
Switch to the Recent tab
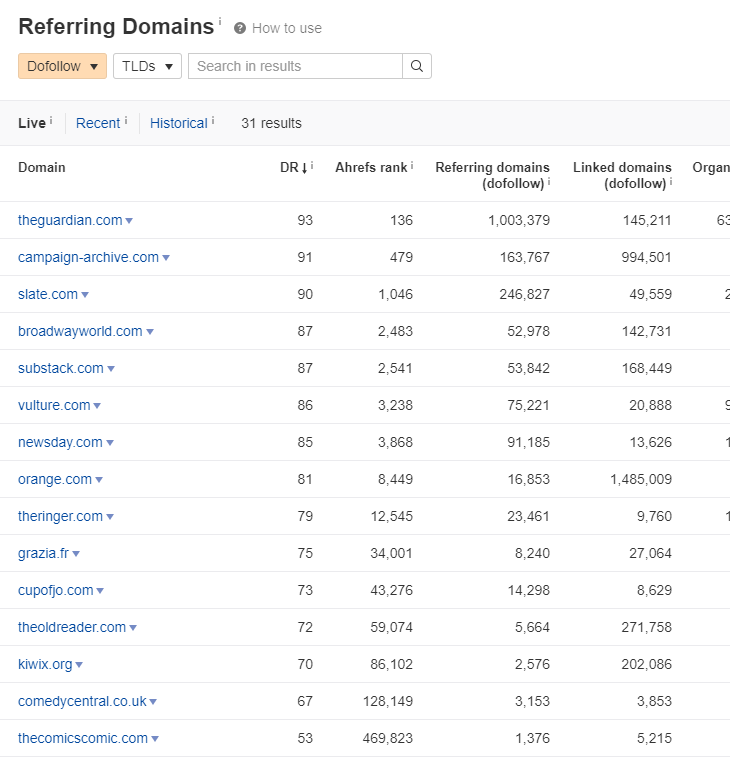point(98,123)
